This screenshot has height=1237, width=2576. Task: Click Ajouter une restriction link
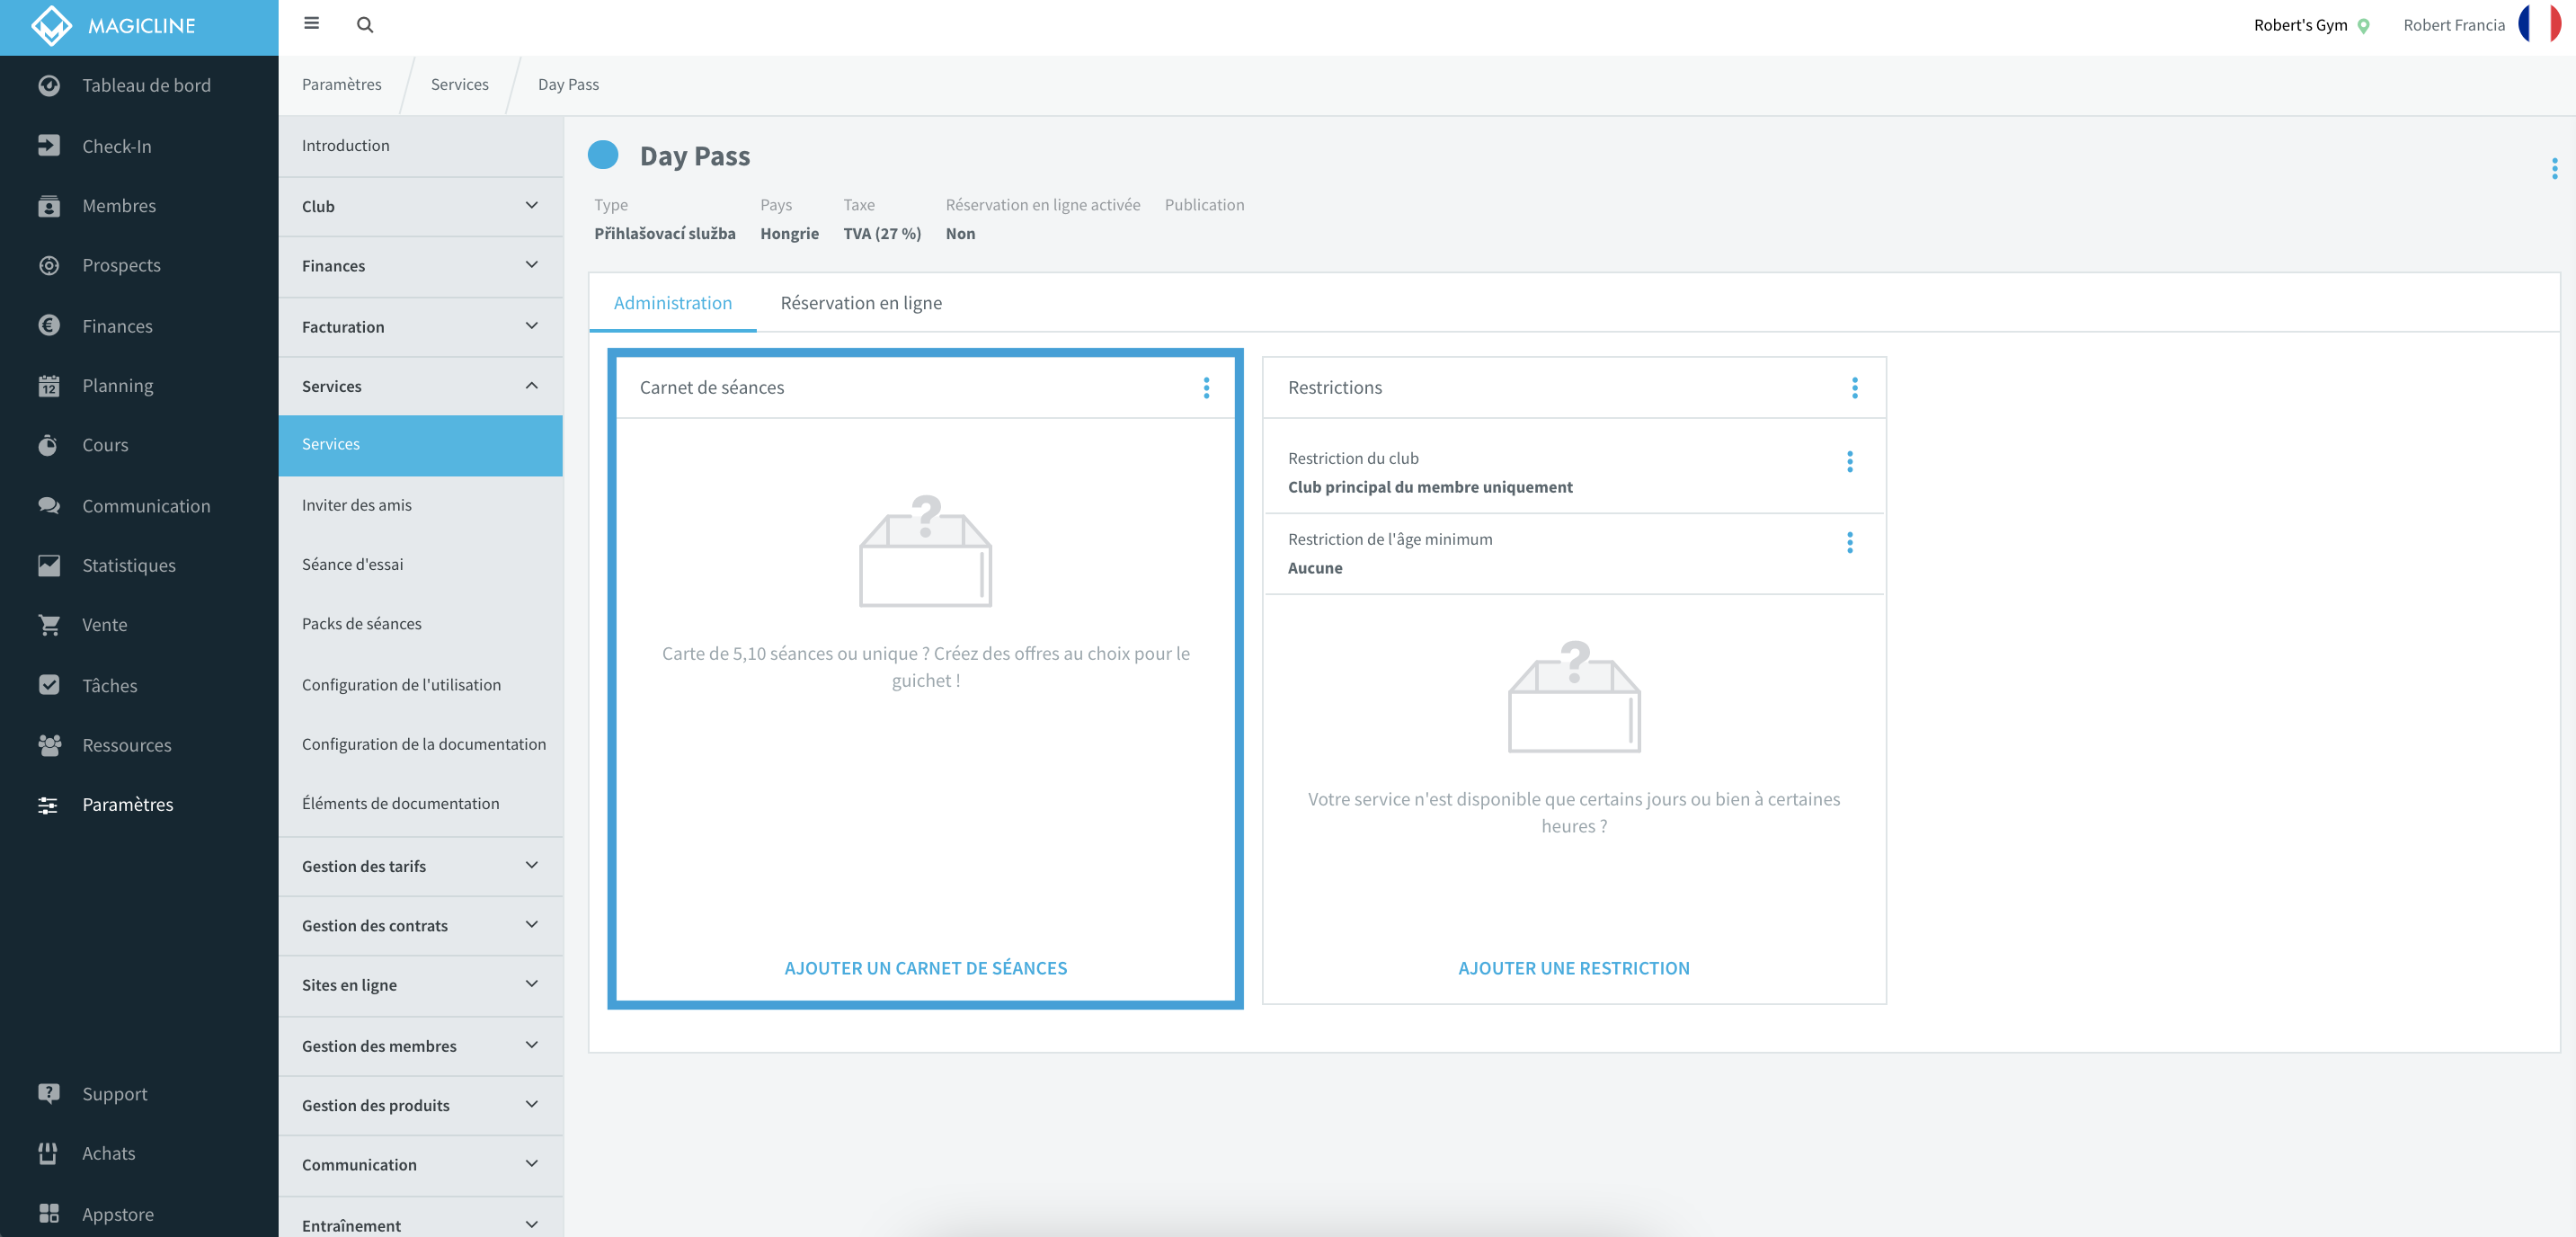point(1574,968)
